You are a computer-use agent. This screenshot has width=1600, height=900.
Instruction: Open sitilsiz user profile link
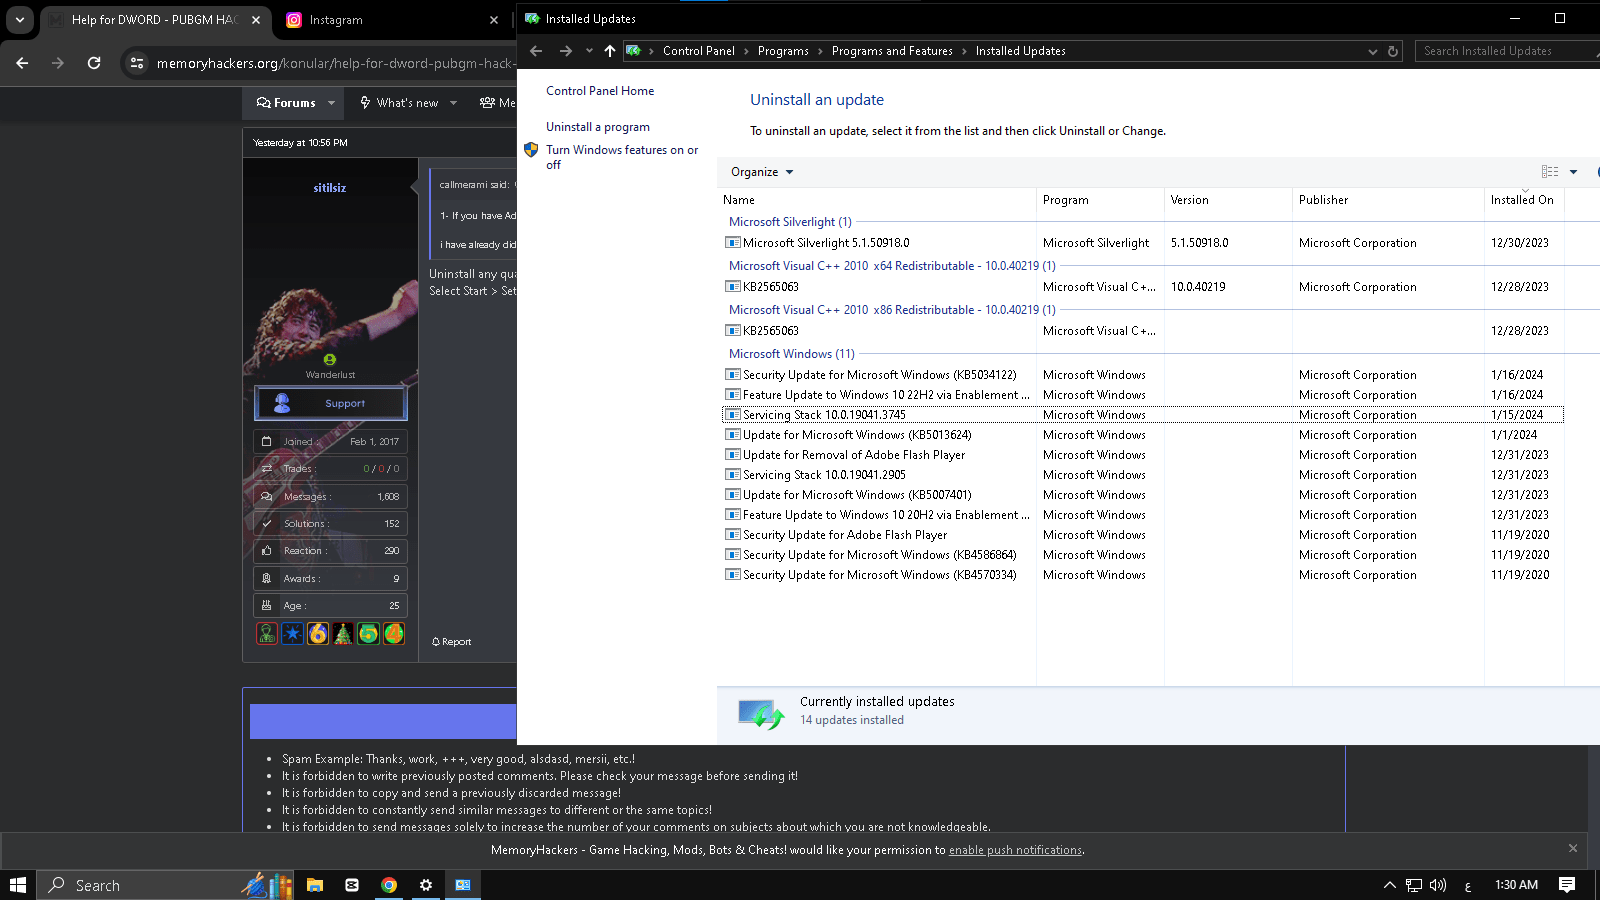tap(330, 188)
